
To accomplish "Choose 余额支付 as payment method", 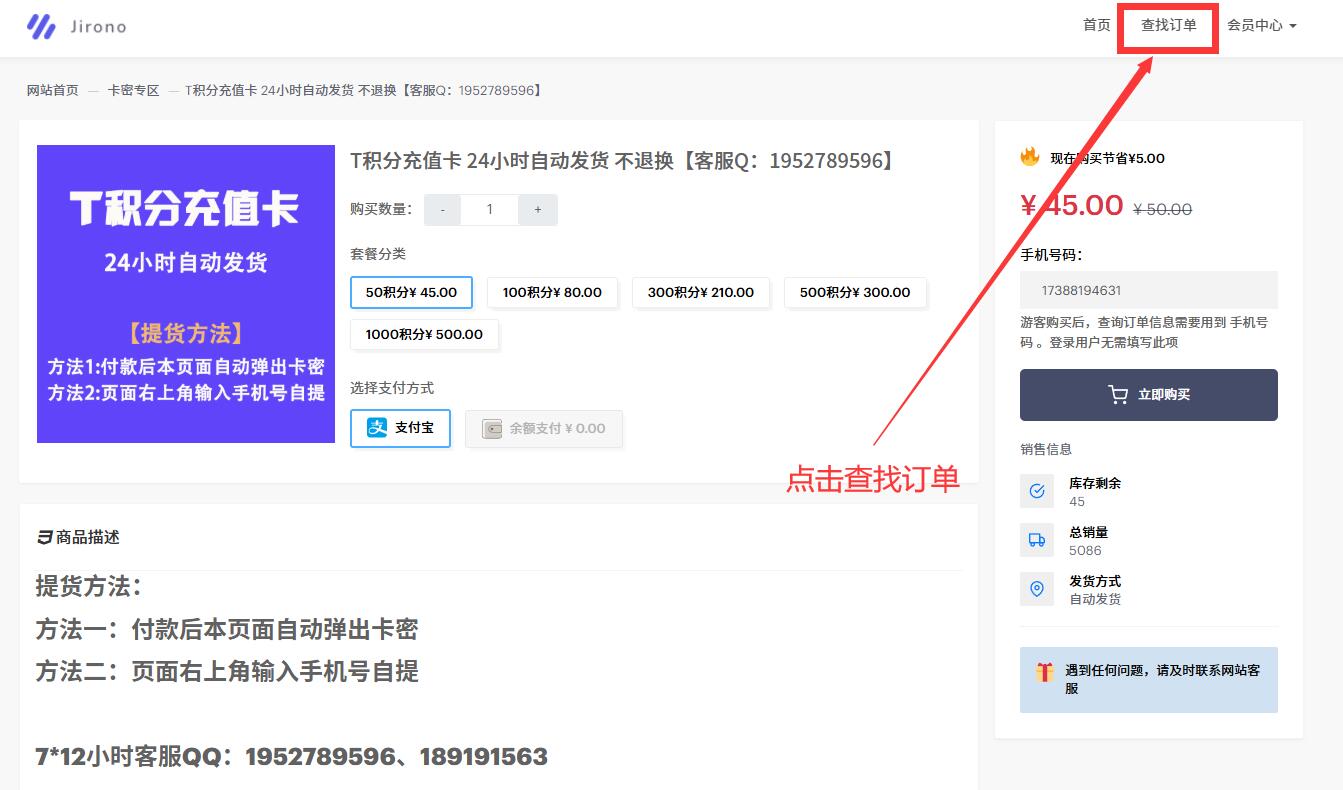I will click(544, 429).
